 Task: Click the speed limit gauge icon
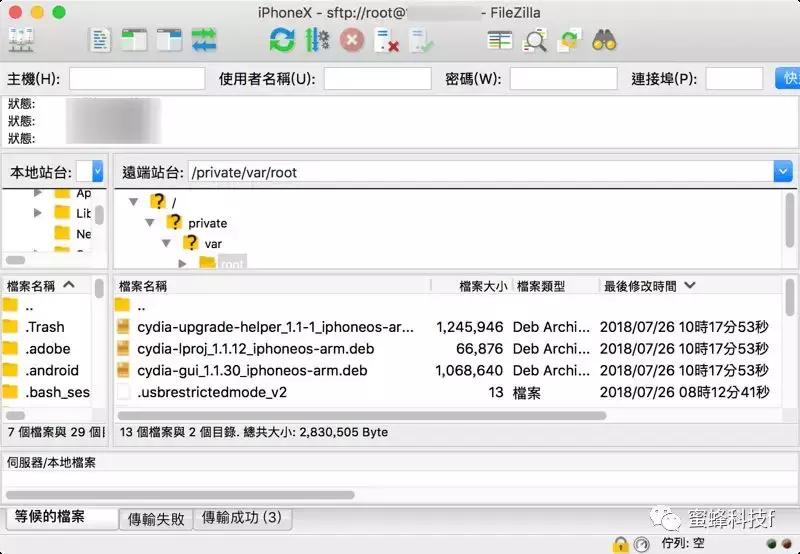(x=641, y=544)
